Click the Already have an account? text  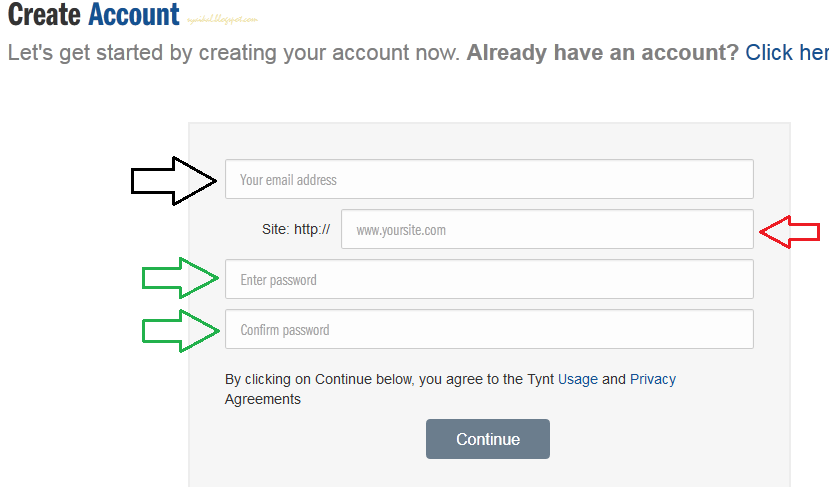pyautogui.click(x=602, y=52)
